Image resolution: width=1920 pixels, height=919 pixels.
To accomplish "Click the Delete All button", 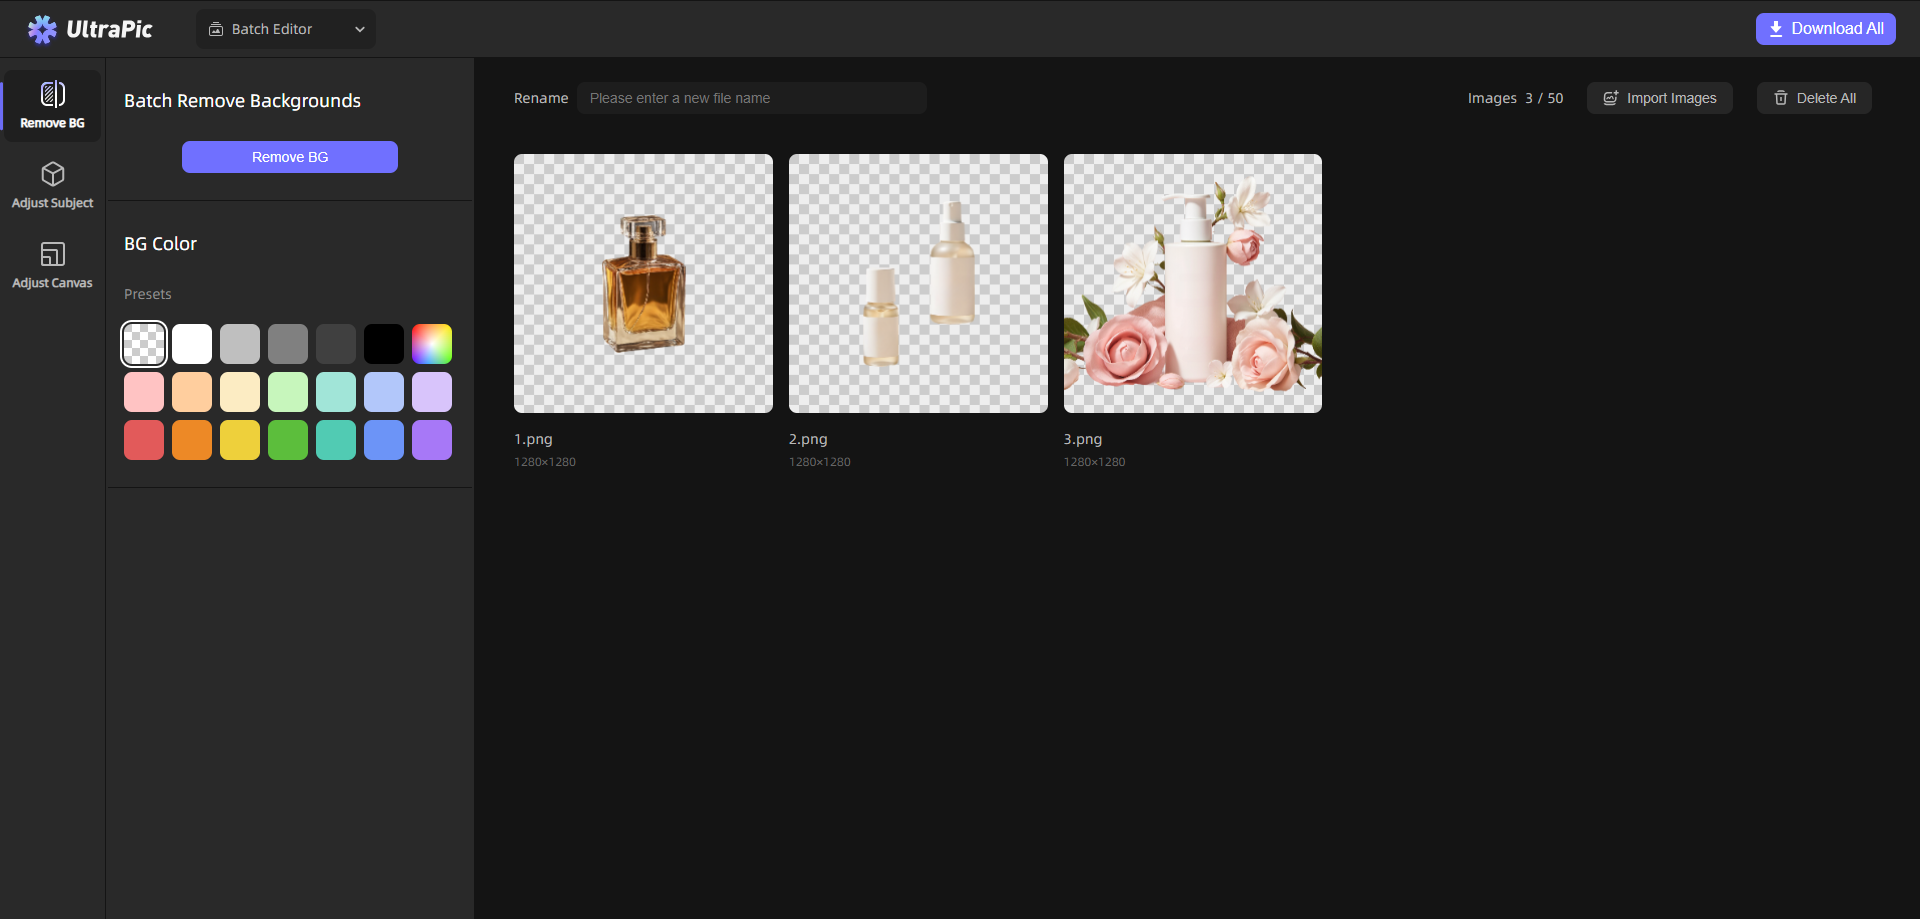I will [1813, 98].
